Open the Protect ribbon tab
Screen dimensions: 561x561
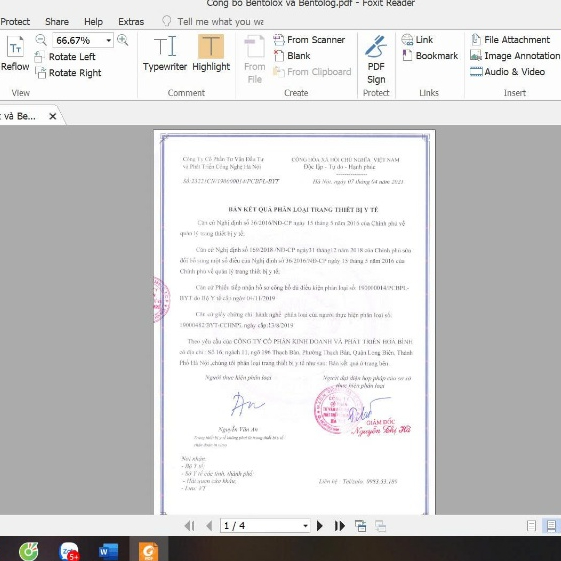click(15, 22)
